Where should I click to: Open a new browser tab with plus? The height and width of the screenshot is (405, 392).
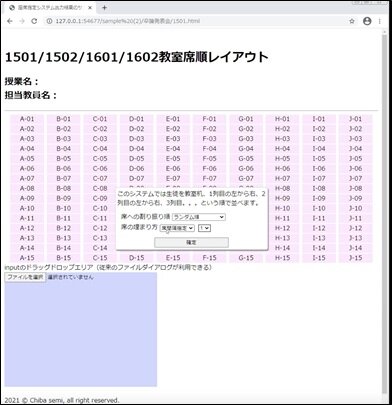pyautogui.click(x=104, y=7)
